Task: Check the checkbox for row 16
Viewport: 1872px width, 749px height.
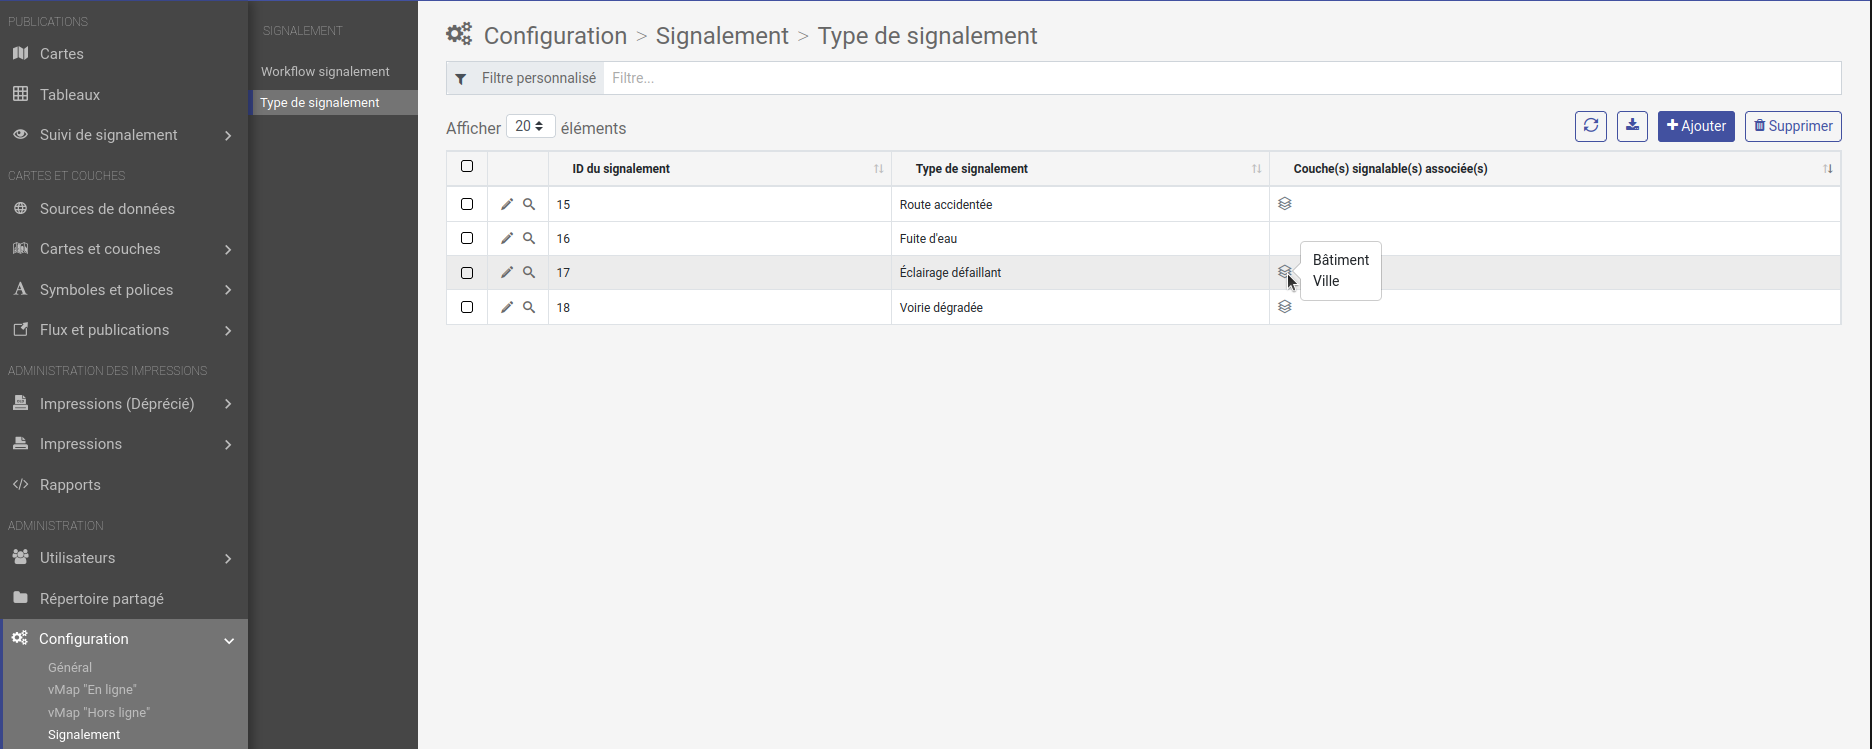Action: [467, 238]
